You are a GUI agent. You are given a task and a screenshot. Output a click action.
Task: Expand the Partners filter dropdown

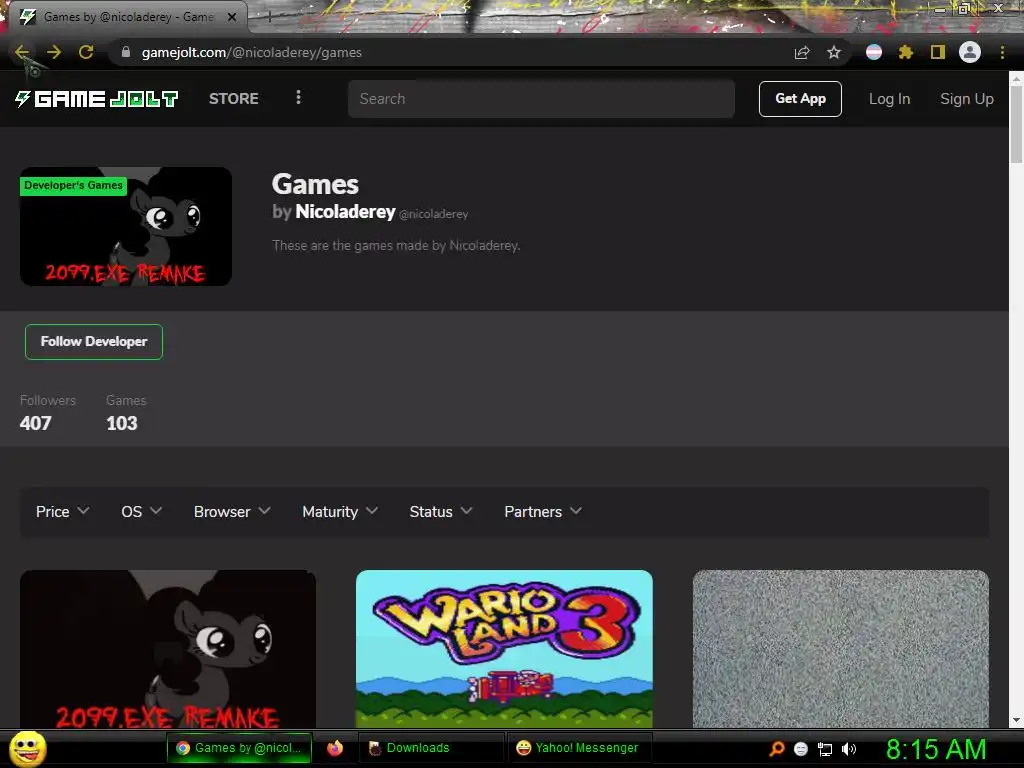point(543,511)
